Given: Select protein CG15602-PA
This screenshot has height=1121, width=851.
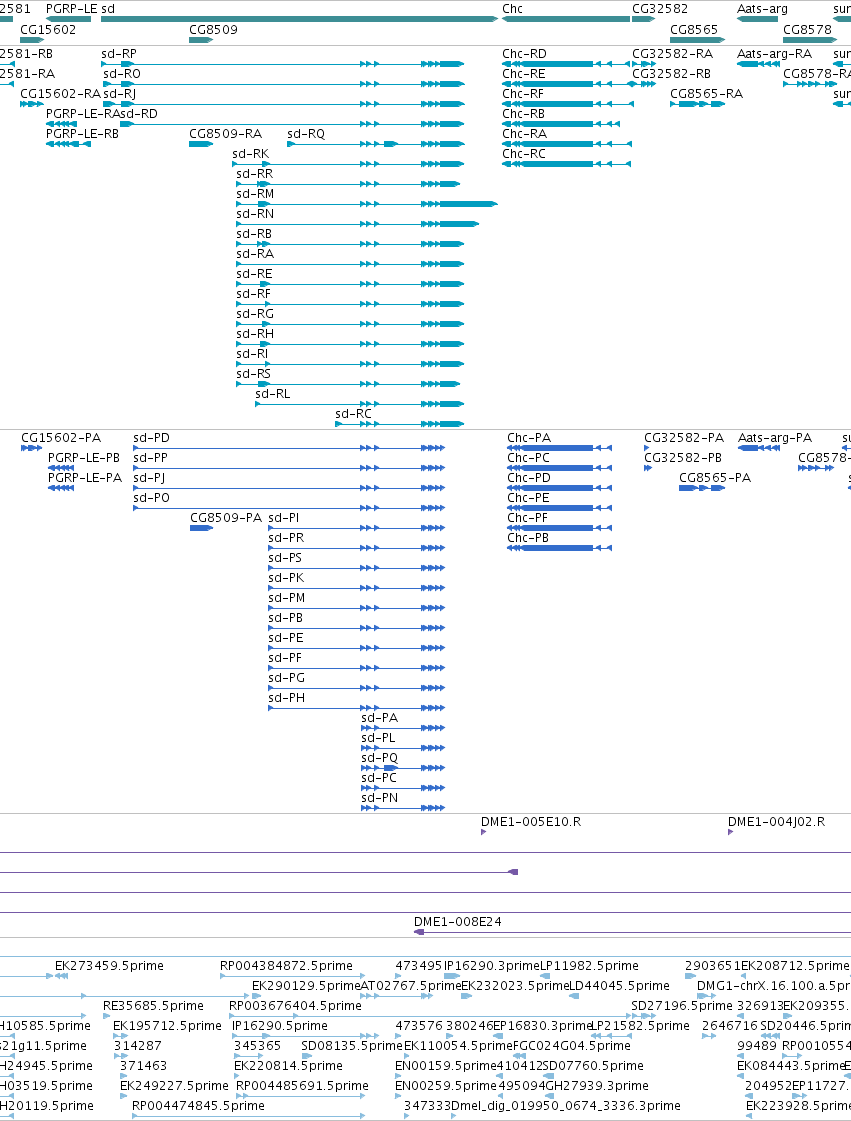Looking at the screenshot, I should coord(31,448).
